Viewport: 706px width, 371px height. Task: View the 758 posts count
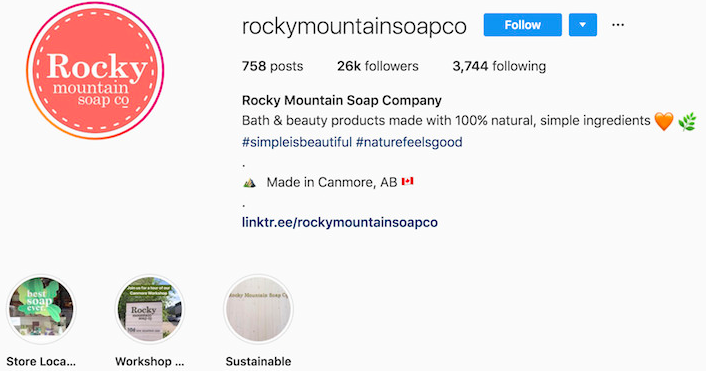272,66
